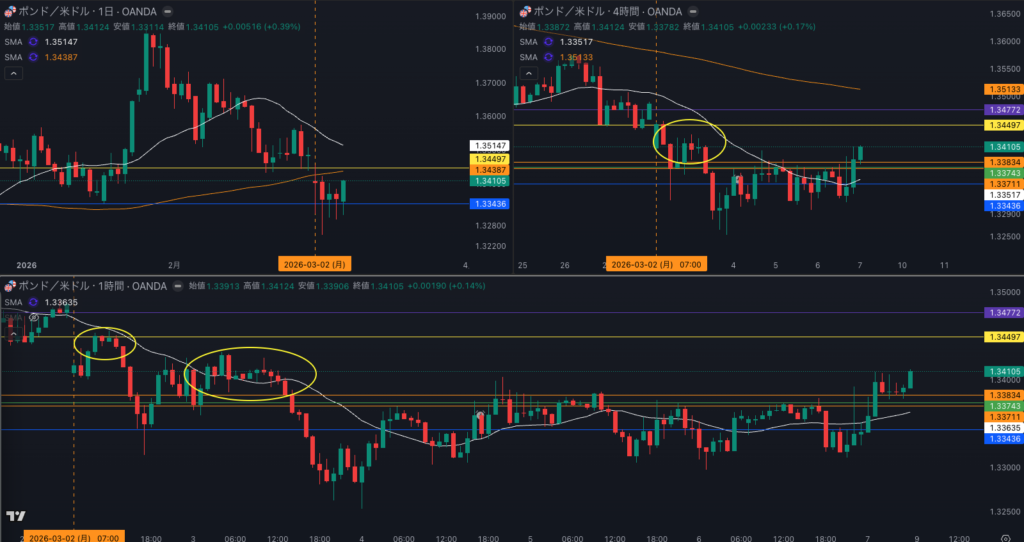Toggle the market status dot on 4-hour chart title

pos(689,11)
